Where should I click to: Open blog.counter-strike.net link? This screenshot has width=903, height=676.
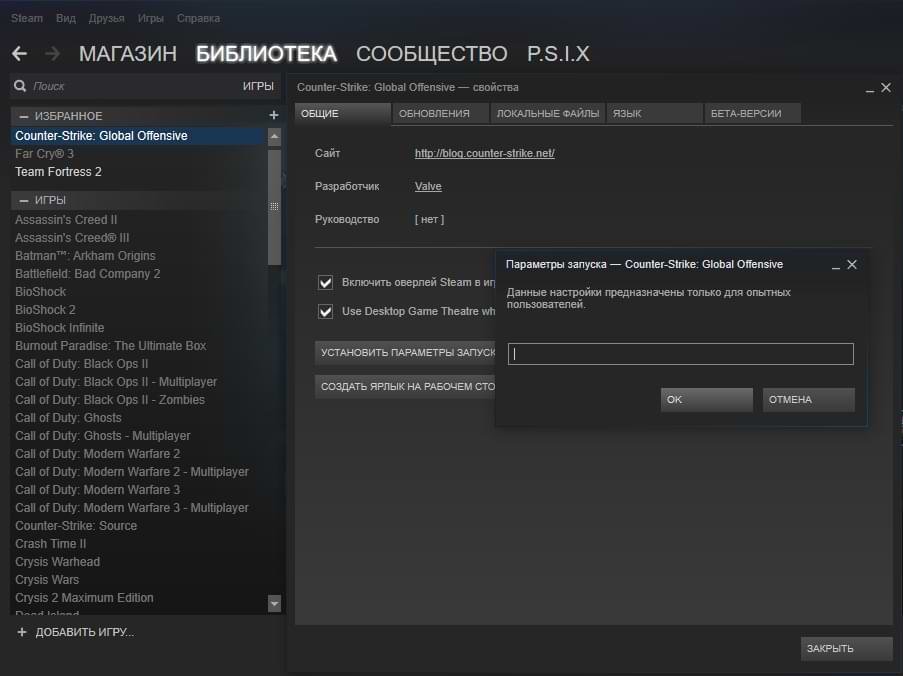point(484,153)
